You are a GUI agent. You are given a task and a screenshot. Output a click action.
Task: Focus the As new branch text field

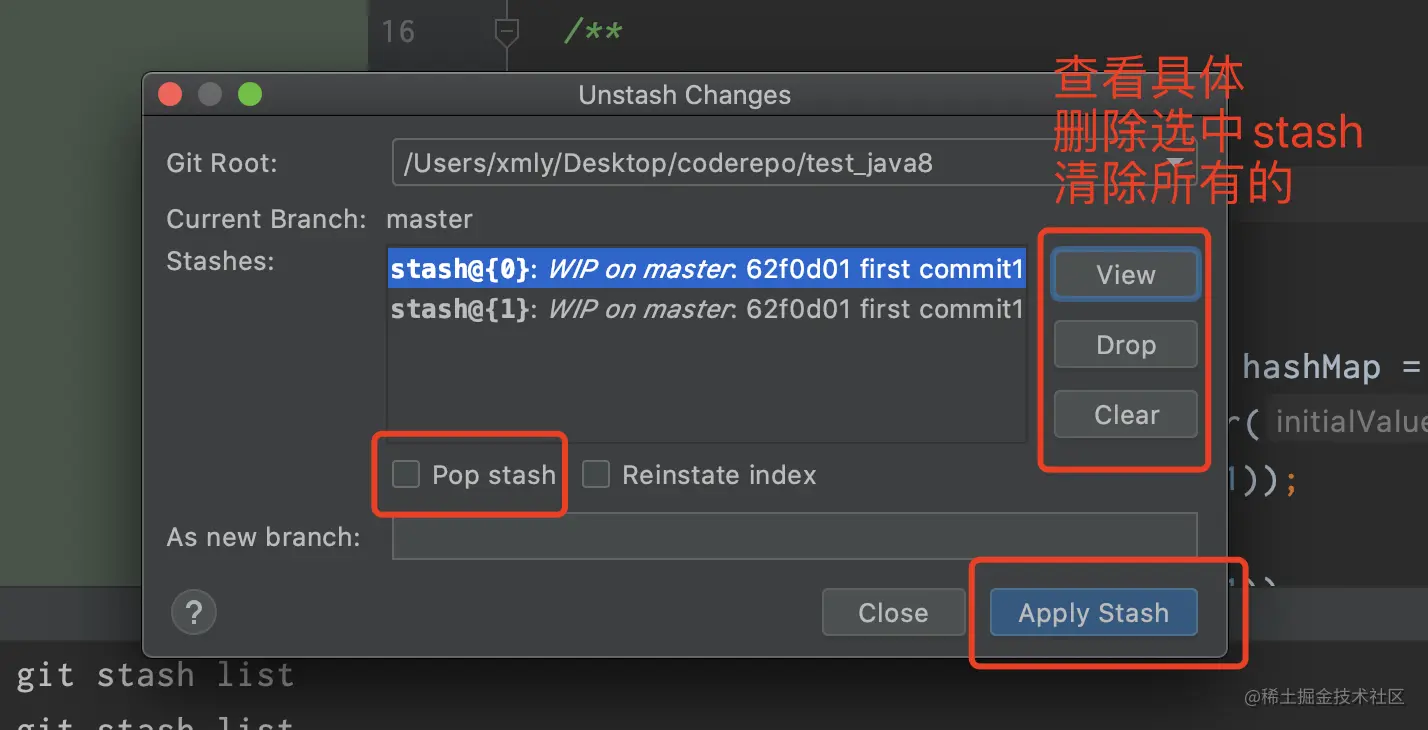click(794, 537)
